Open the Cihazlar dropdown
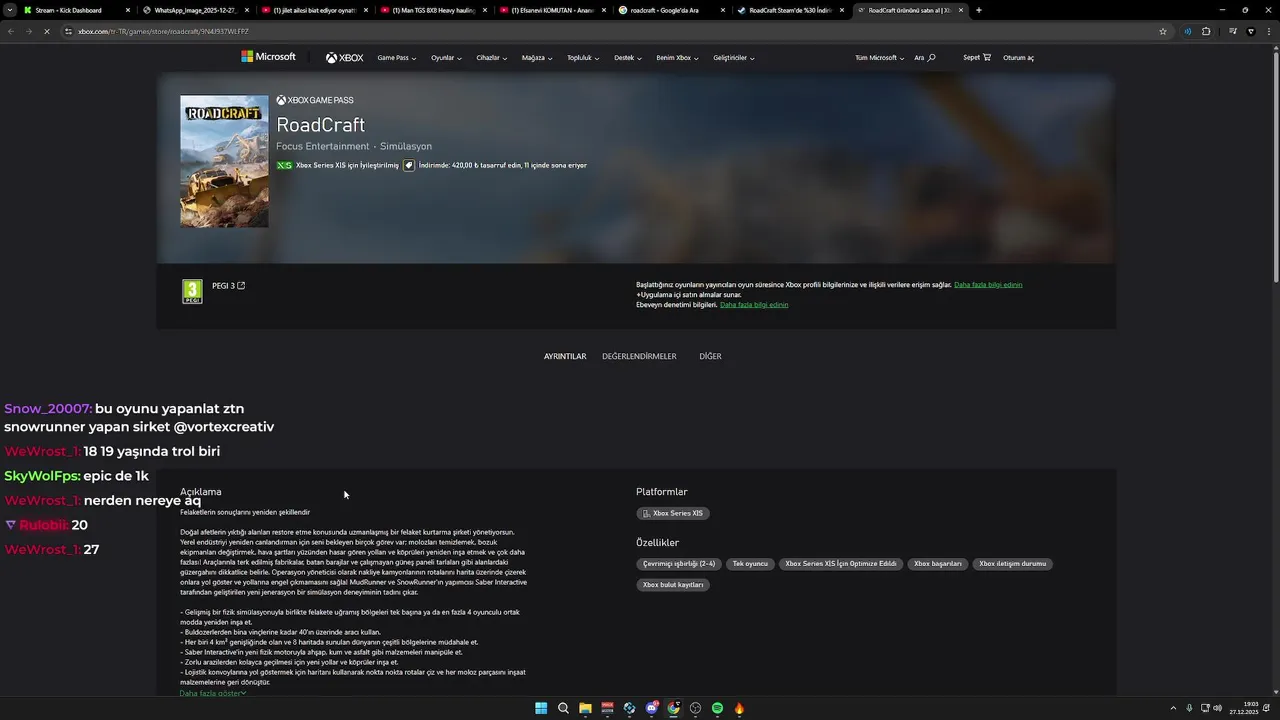The height and width of the screenshot is (720, 1280). point(491,58)
